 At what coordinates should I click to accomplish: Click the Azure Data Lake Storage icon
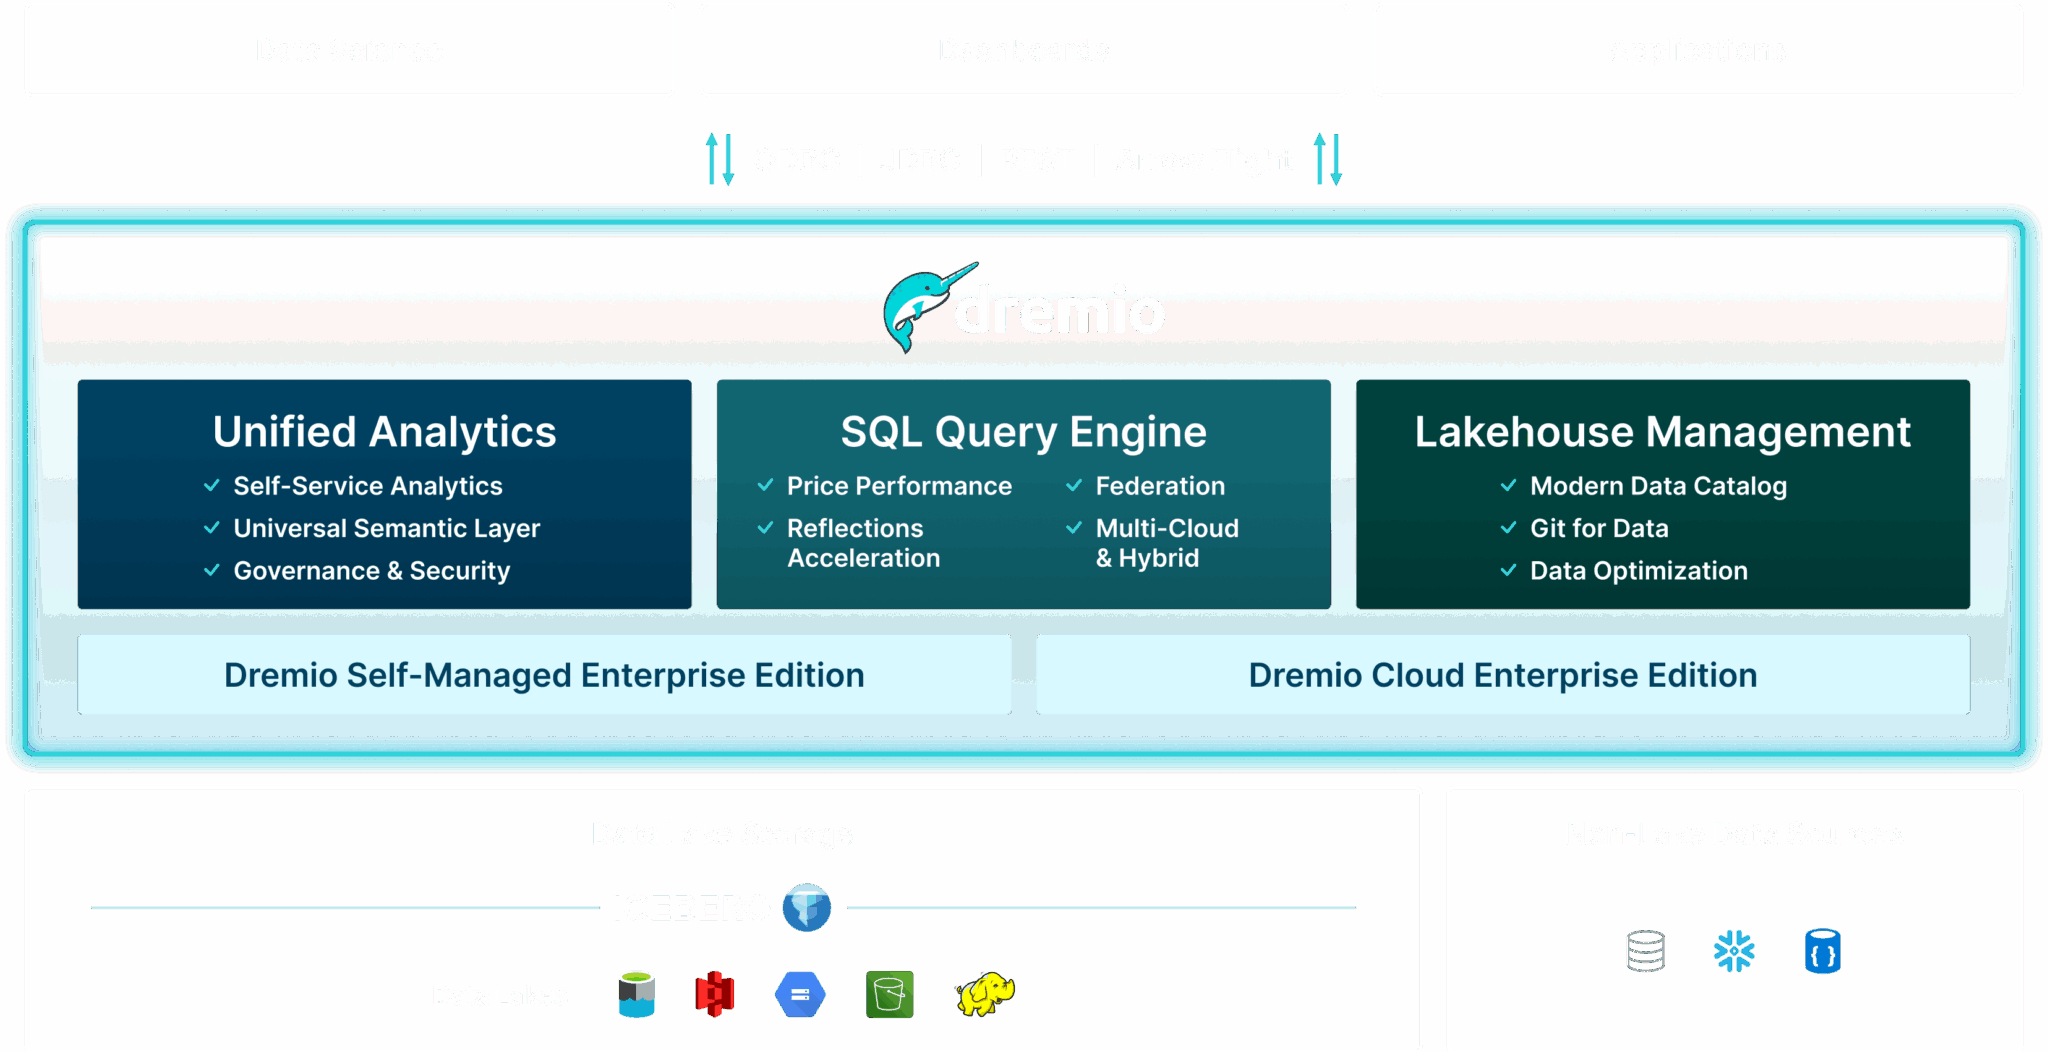click(637, 993)
